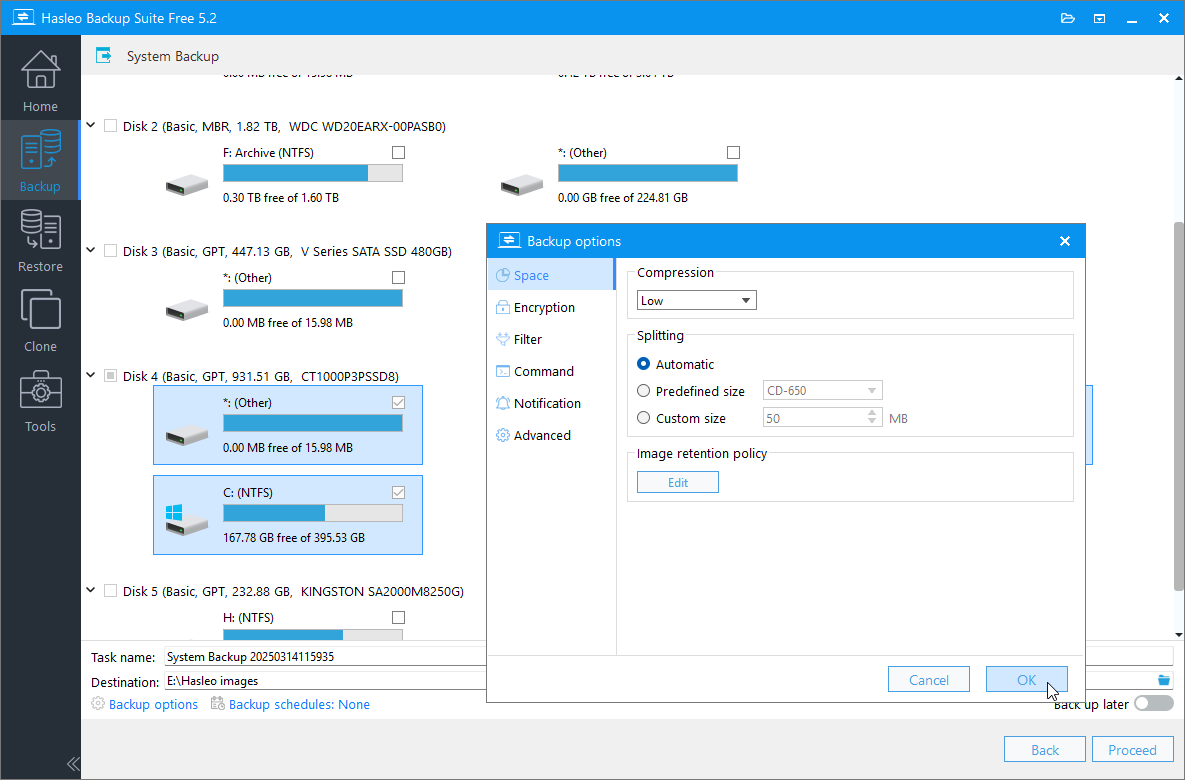
Task: Check the Disk 2 *: (Other) partition checkbox
Action: pos(733,152)
